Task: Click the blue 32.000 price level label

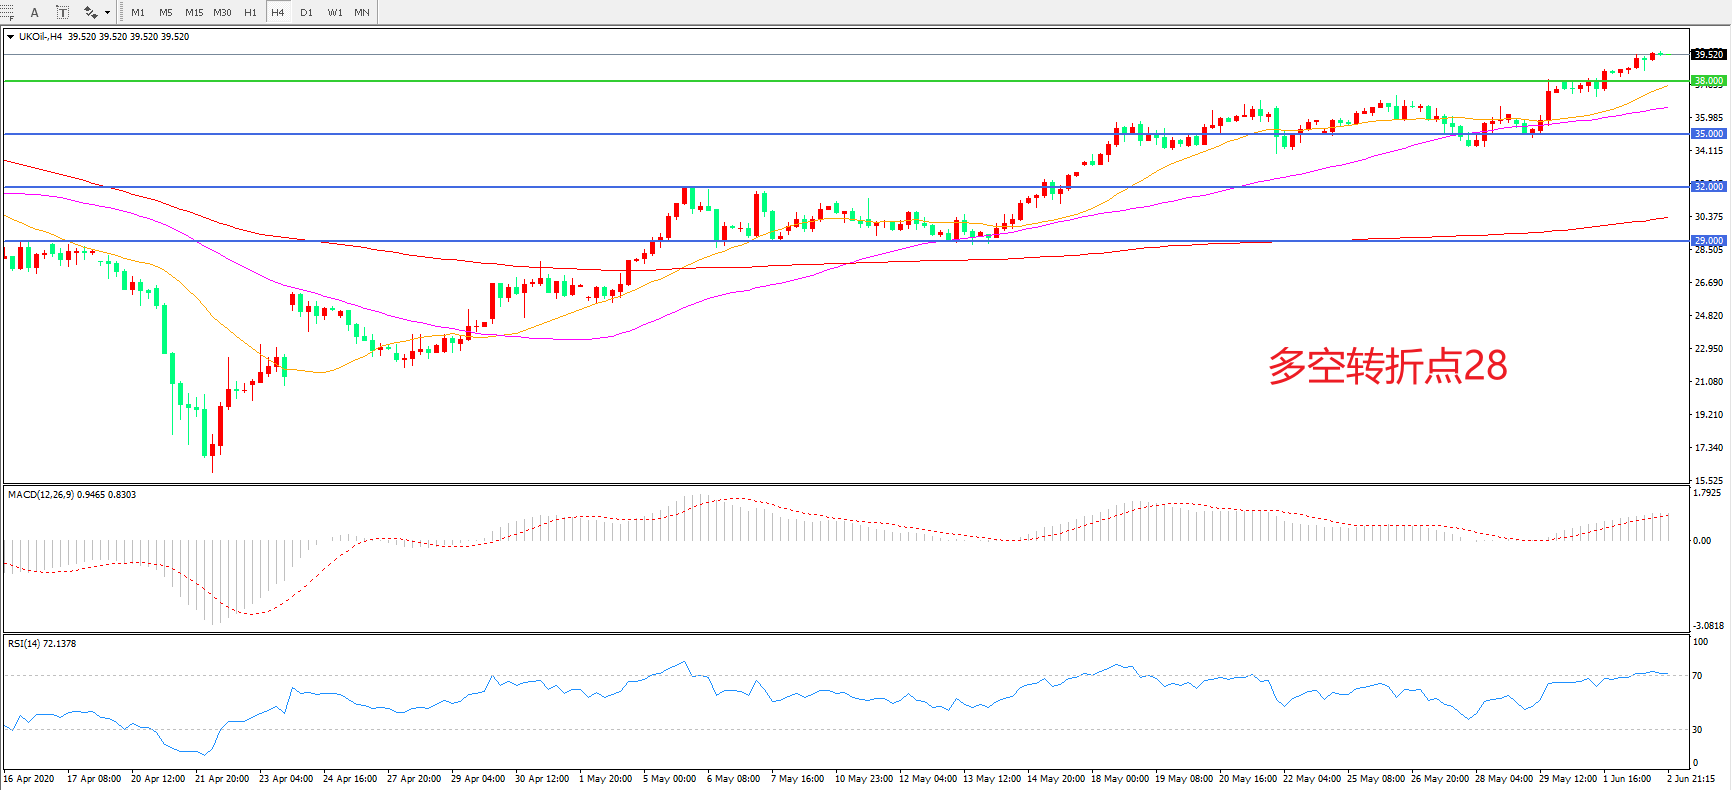Action: point(1708,187)
